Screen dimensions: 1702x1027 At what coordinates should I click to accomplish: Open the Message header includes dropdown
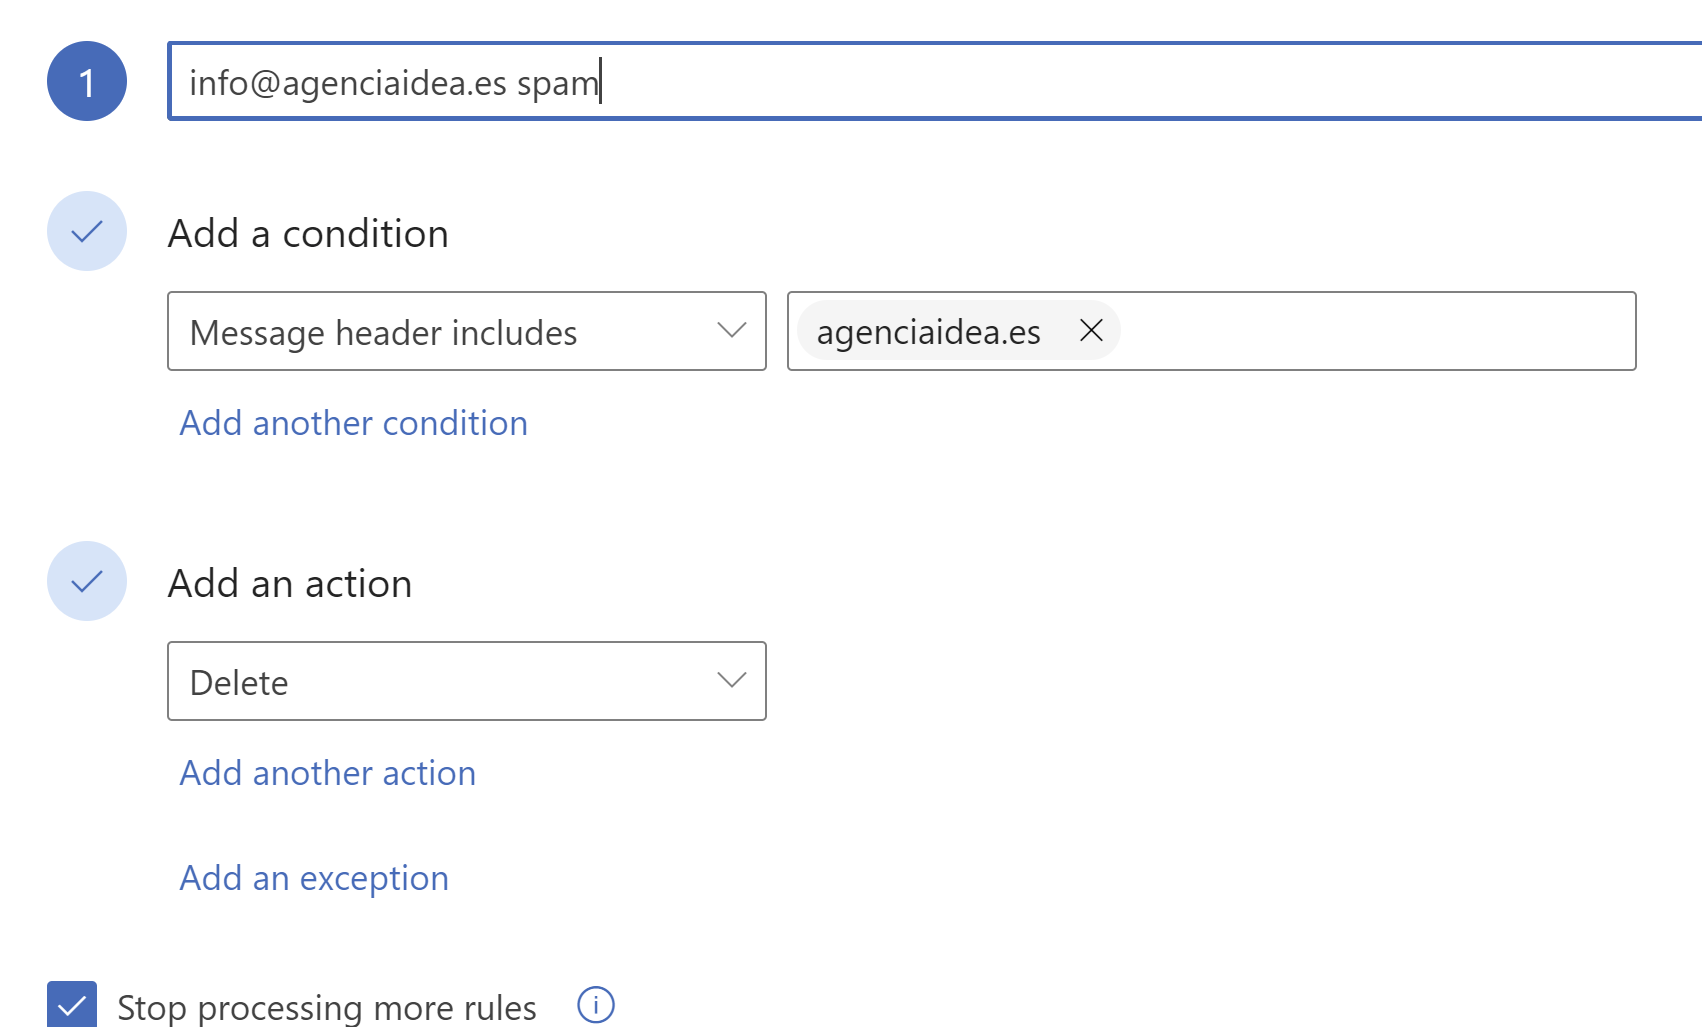(x=467, y=331)
